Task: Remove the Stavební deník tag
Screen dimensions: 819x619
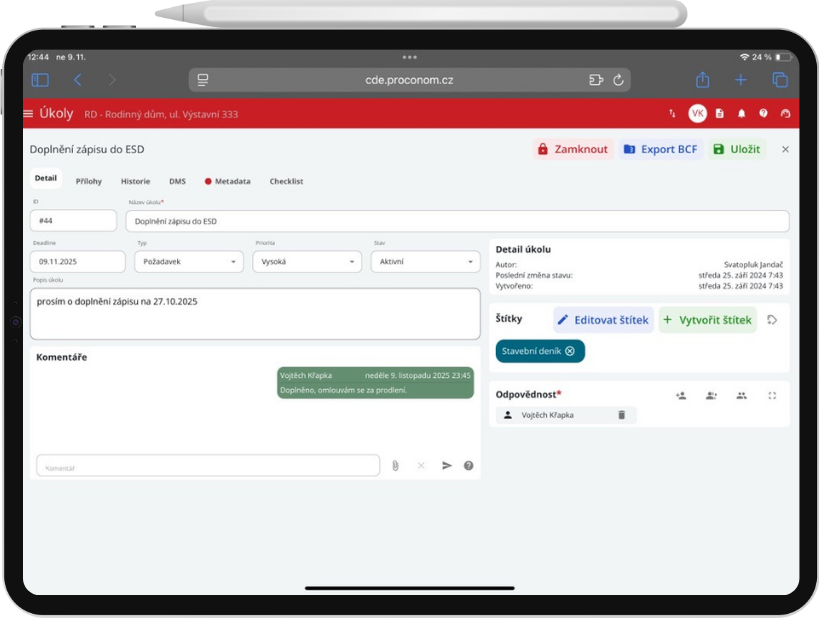Action: click(570, 351)
